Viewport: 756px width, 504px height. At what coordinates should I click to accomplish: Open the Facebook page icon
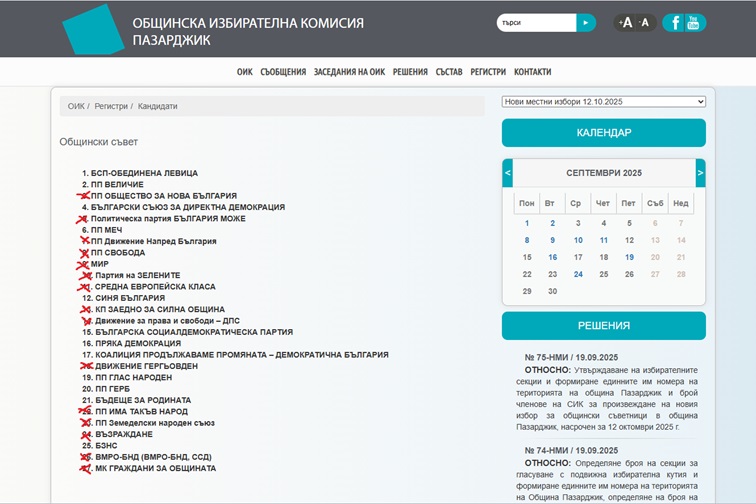pyautogui.click(x=674, y=22)
